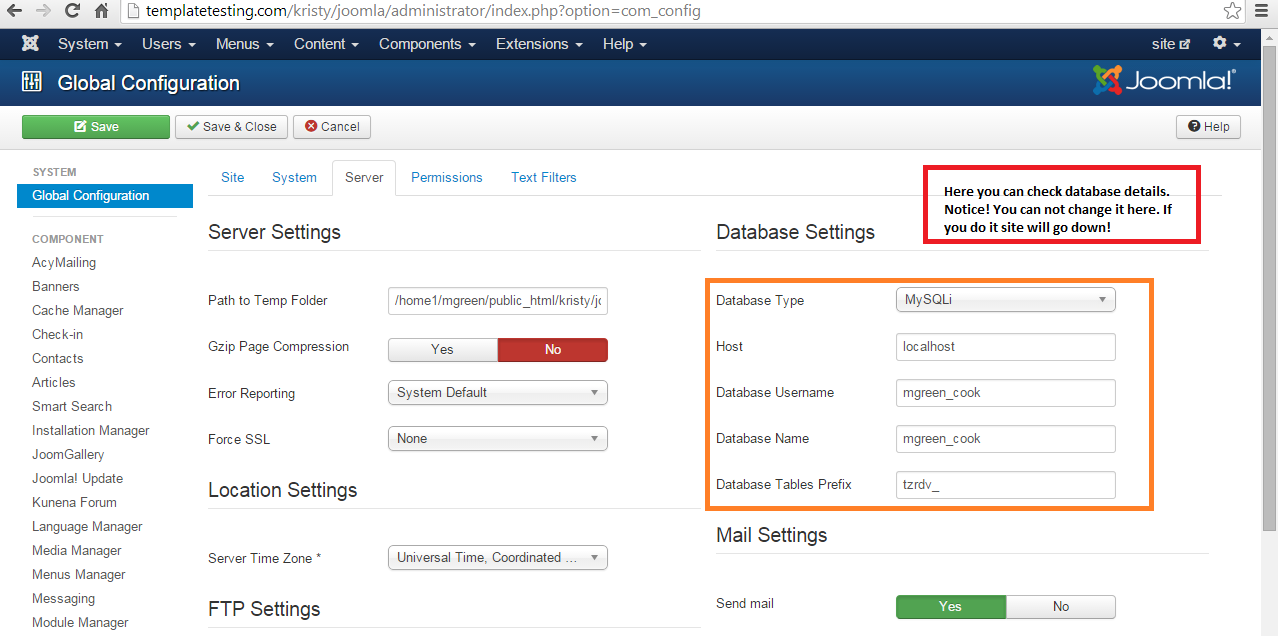Click the Path to Temp Folder field
1278x636 pixels.
coord(497,300)
